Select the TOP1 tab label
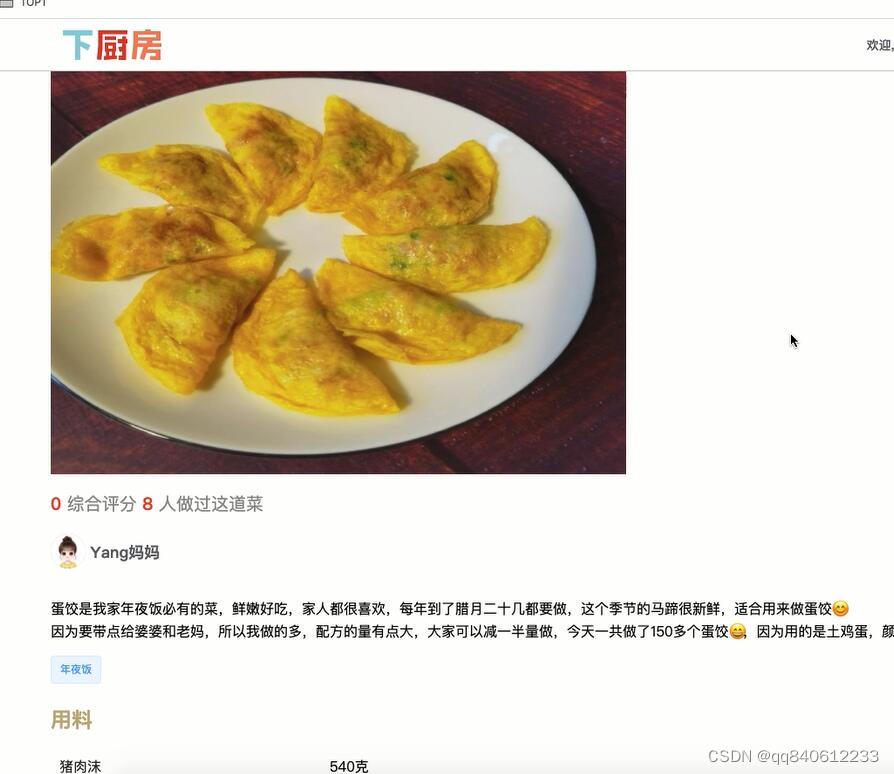 point(34,3)
